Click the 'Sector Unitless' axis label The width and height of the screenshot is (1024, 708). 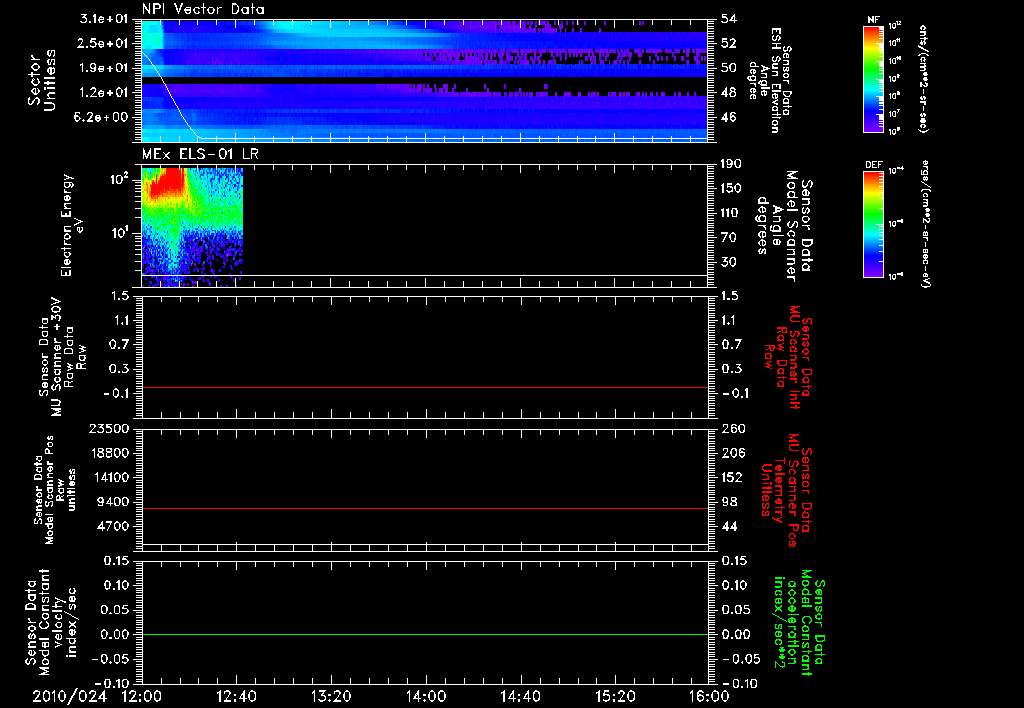(42, 80)
